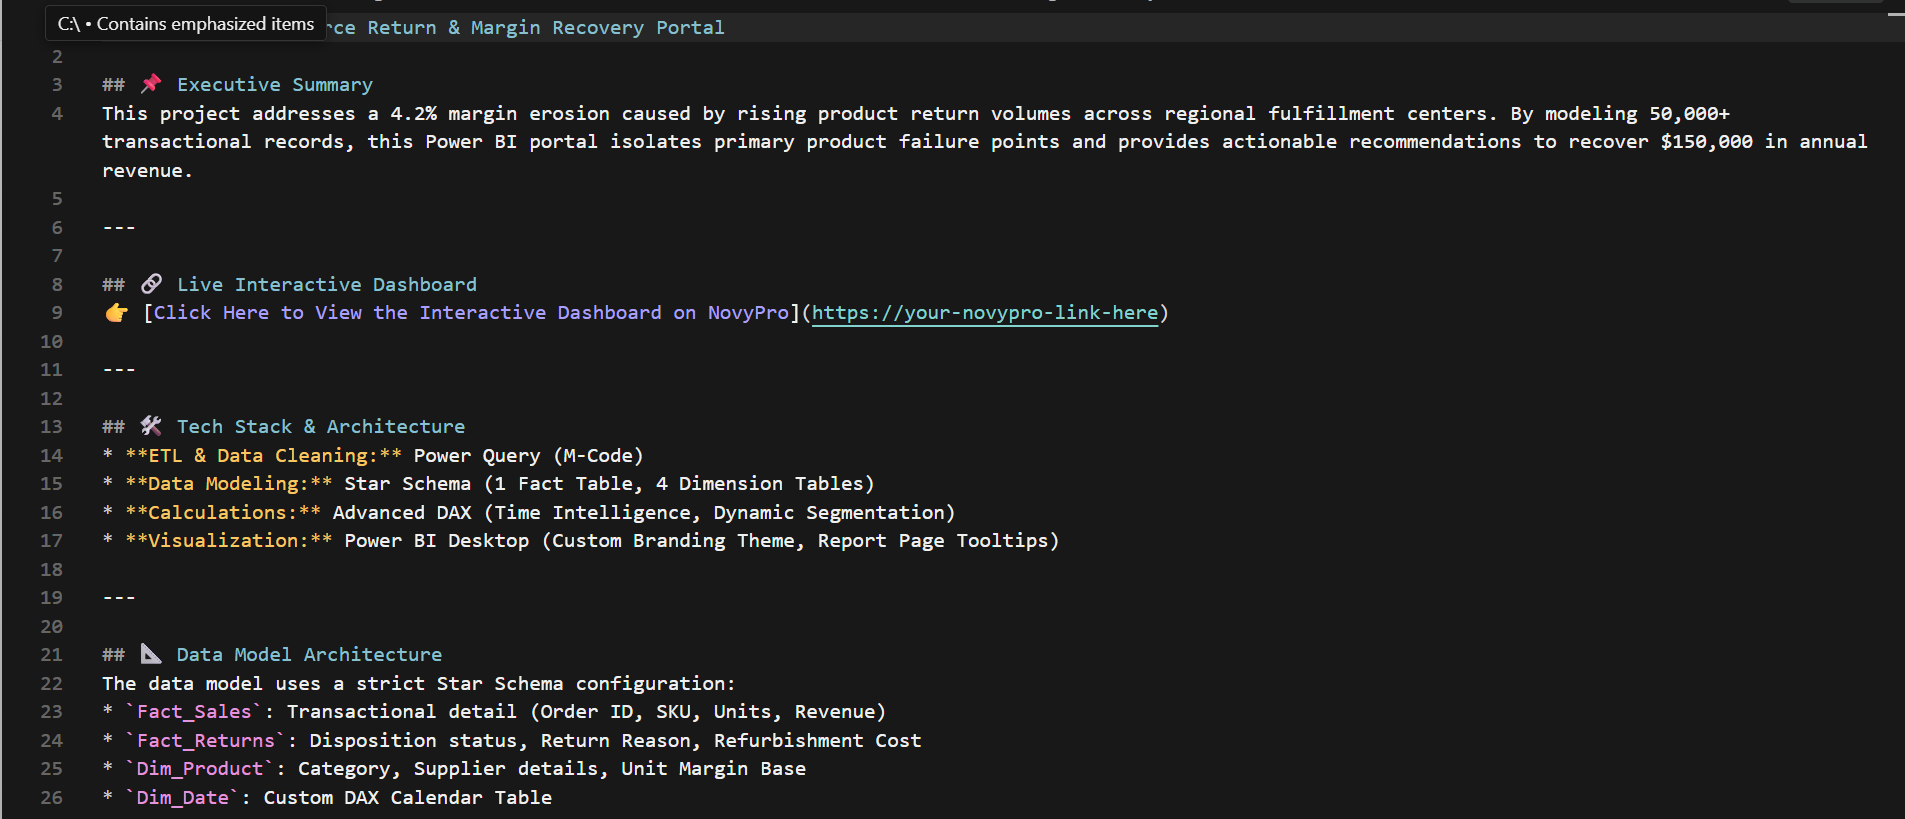
Task: Click 'The data model uses a strict Star Schema' sentence
Action: click(419, 684)
